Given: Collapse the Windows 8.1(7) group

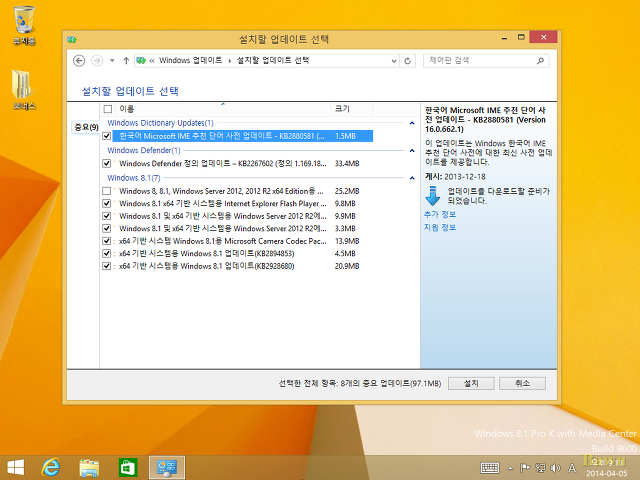Looking at the screenshot, I should point(412,178).
